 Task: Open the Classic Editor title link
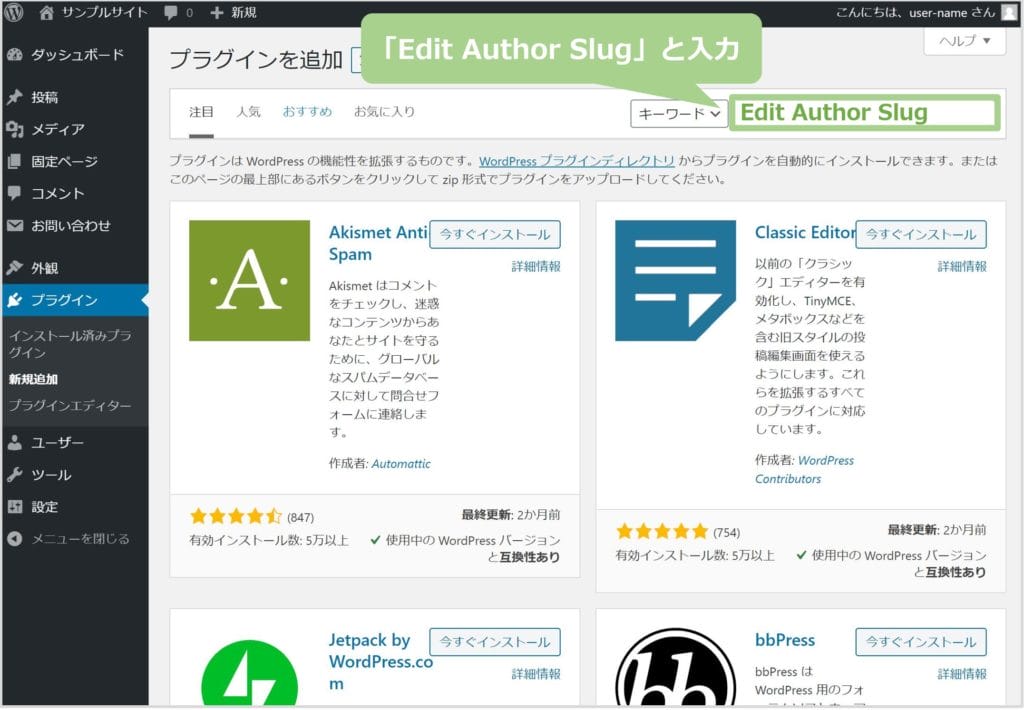coord(805,233)
